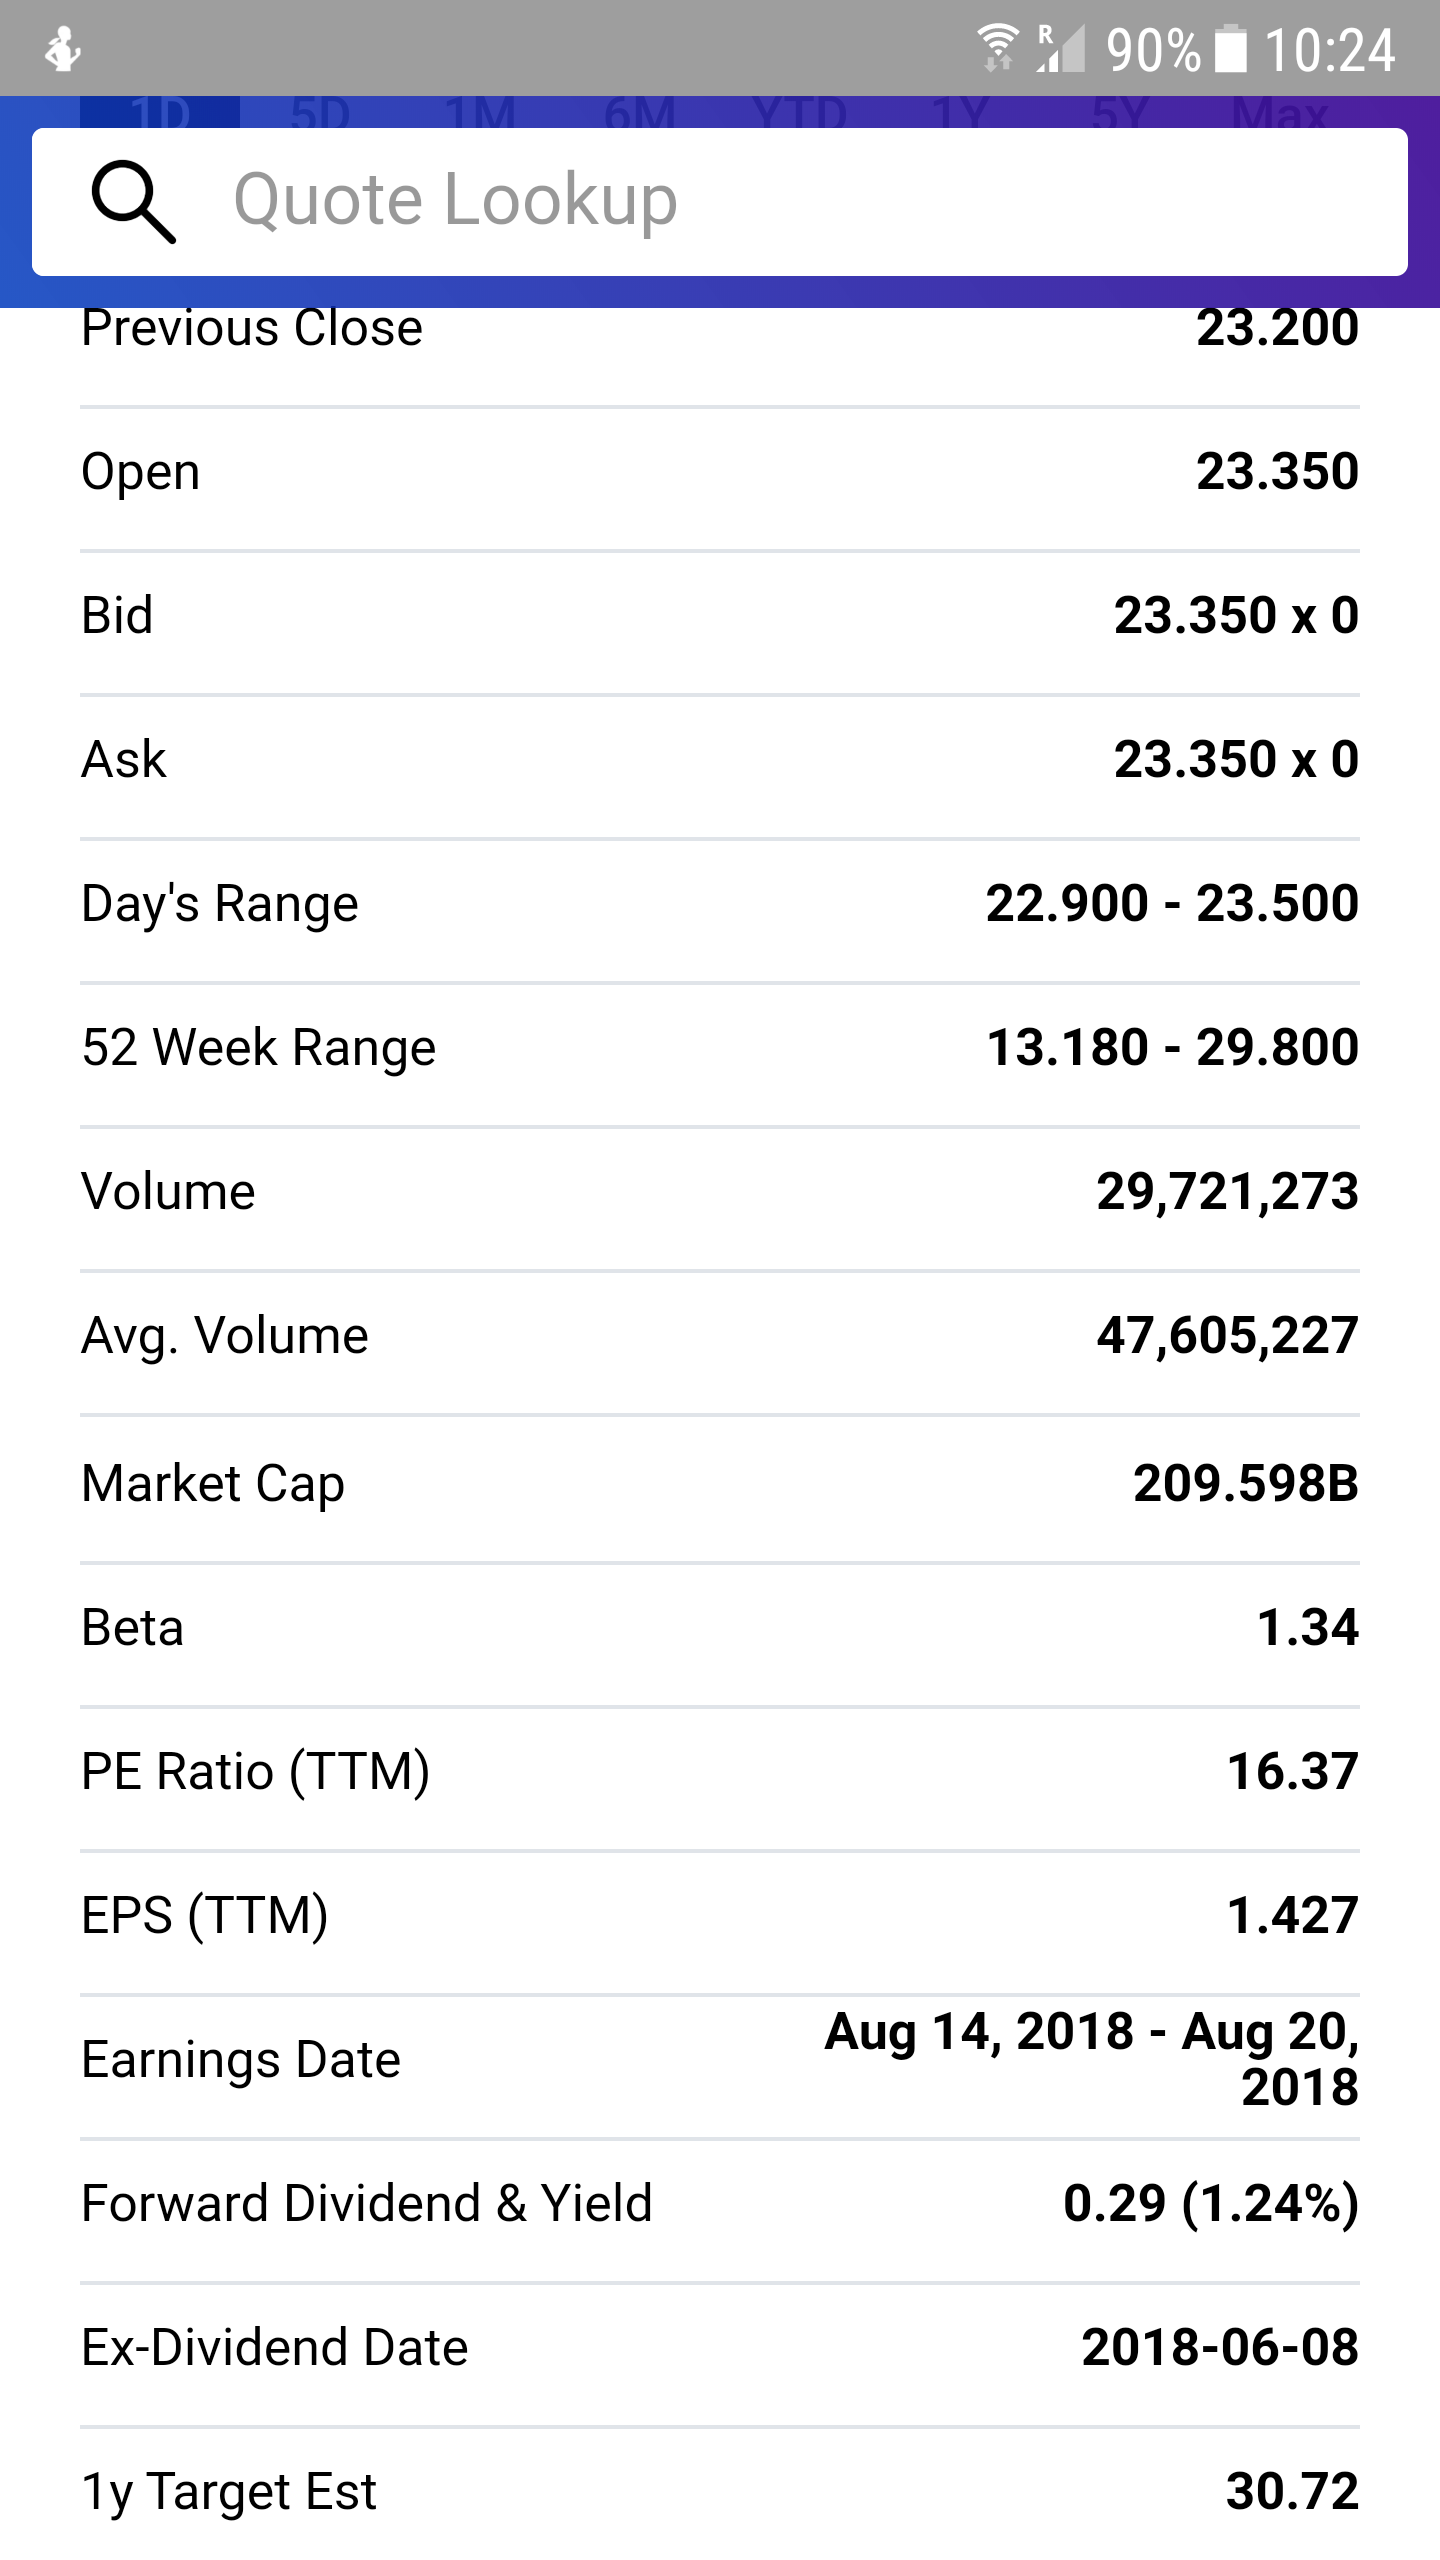This screenshot has height=2560, width=1440.
Task: Select the Volume figure 29,721,273
Action: (x=1227, y=1192)
